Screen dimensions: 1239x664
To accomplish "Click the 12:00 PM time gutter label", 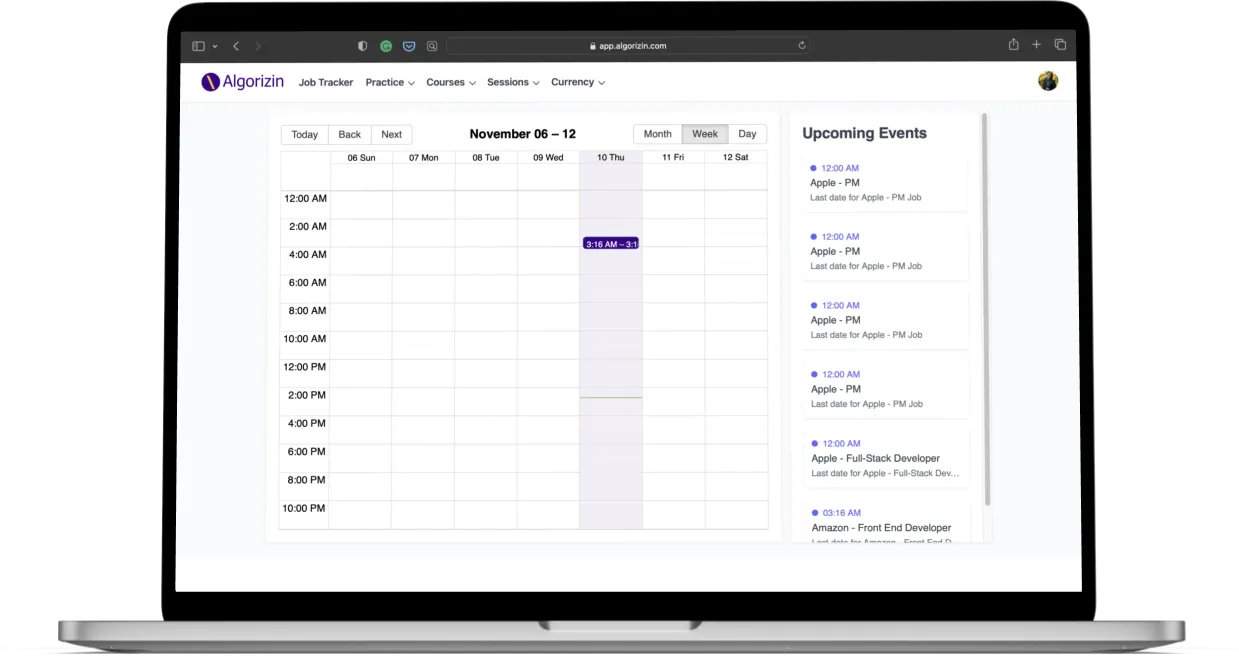I will point(305,367).
